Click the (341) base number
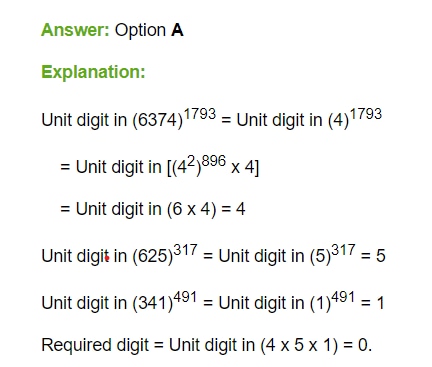 153,303
